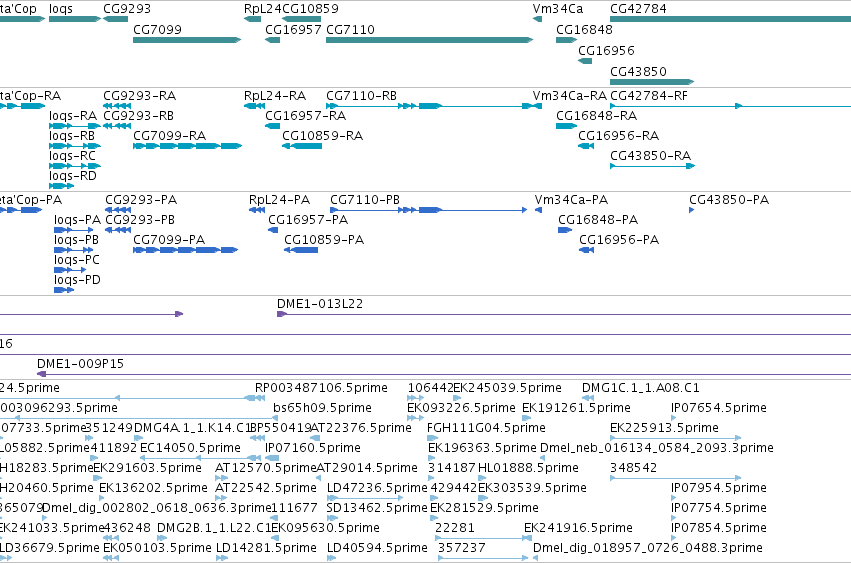Select transcript loqs-RA

pos(75,126)
